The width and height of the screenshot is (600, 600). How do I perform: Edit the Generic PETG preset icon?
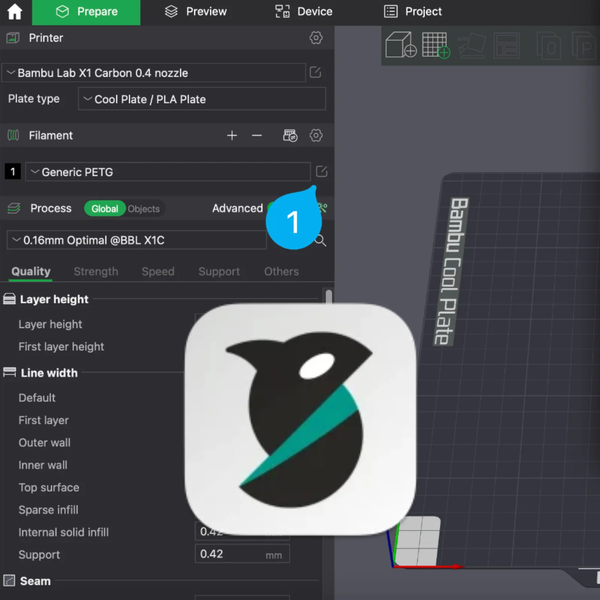tap(321, 171)
